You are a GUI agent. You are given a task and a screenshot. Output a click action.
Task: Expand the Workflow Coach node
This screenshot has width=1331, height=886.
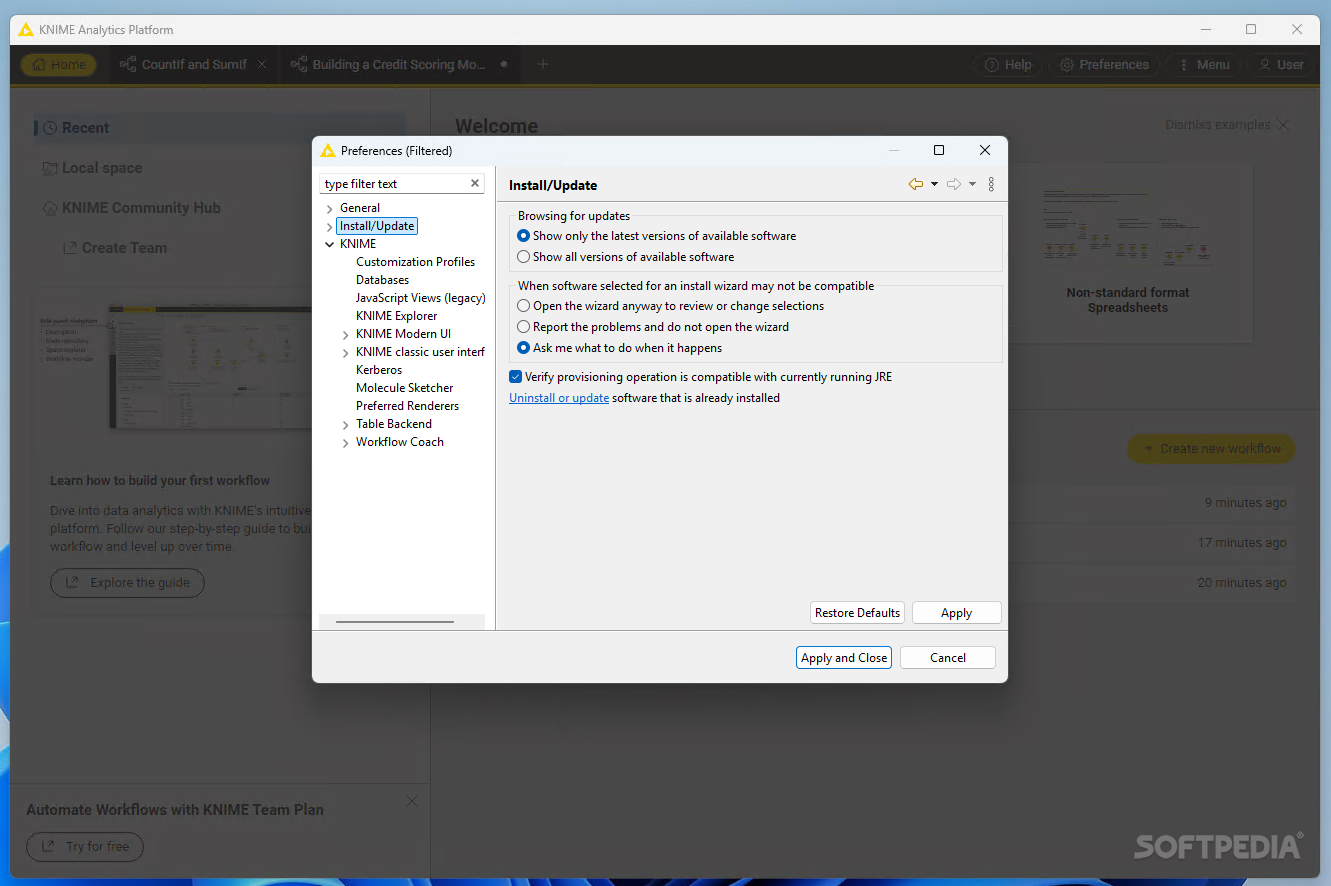tap(346, 442)
